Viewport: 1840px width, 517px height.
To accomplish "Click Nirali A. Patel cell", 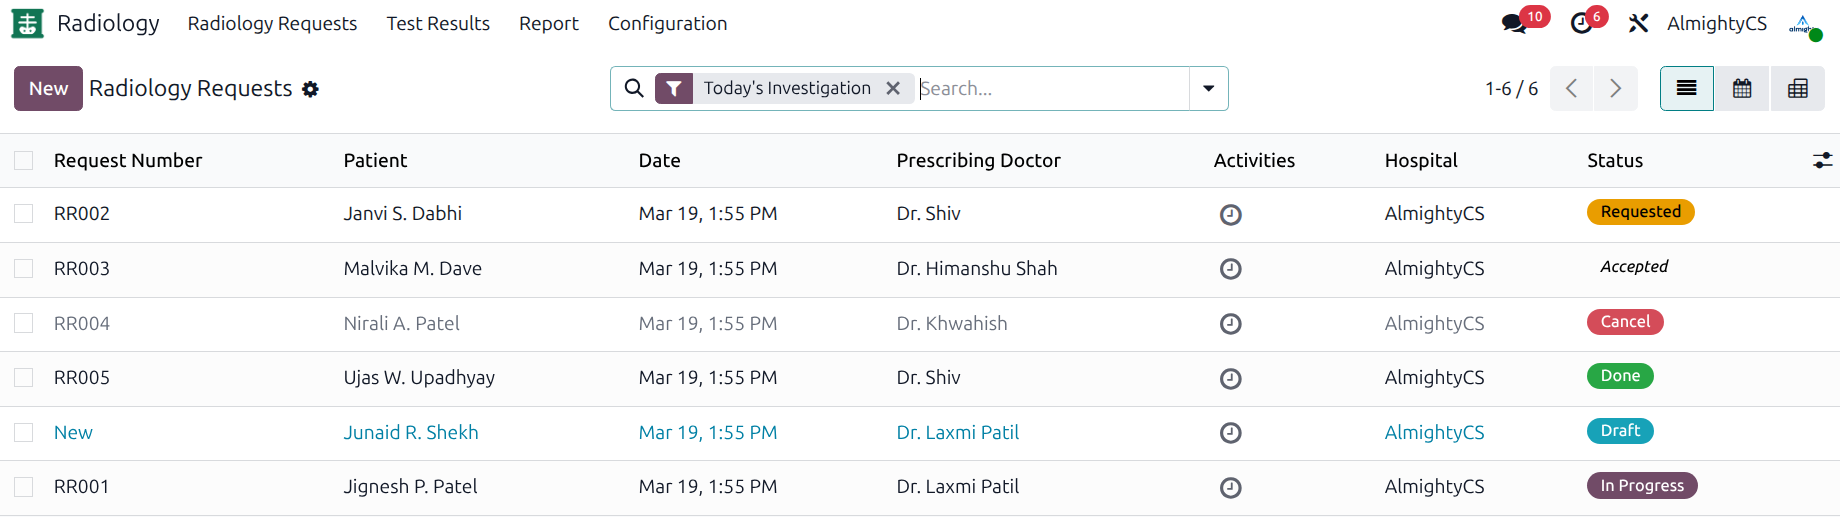I will tap(402, 323).
